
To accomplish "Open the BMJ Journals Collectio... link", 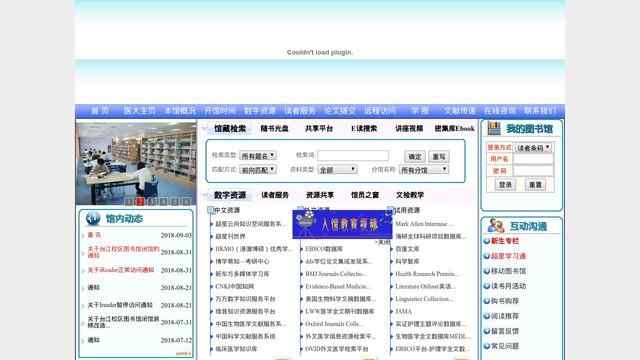I will [x=336, y=274].
